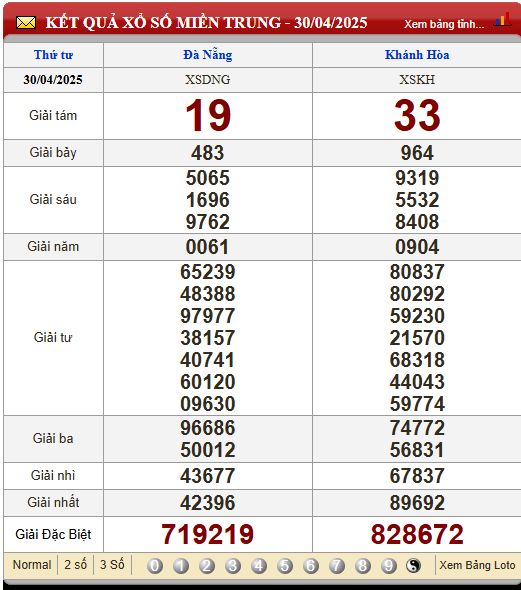Select the digit 0 ball filter
Screen dimensions: 521x590
click(x=155, y=566)
